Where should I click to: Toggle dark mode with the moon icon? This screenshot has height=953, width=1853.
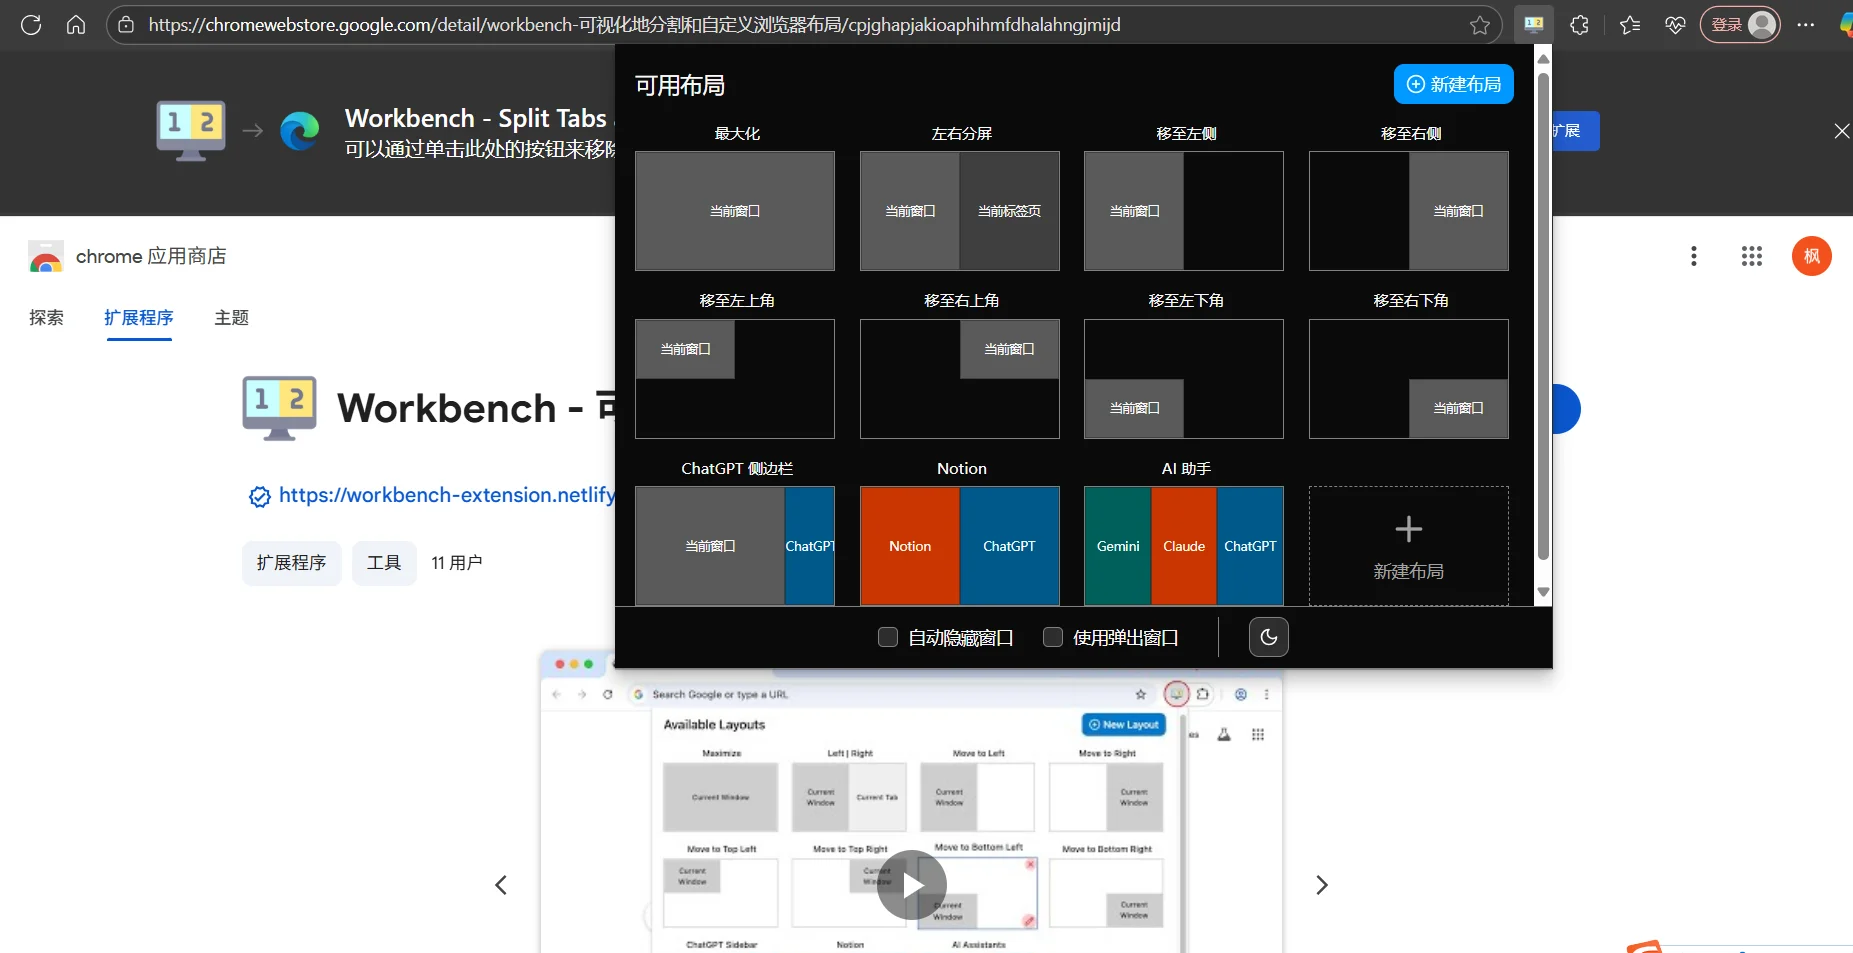(1269, 637)
